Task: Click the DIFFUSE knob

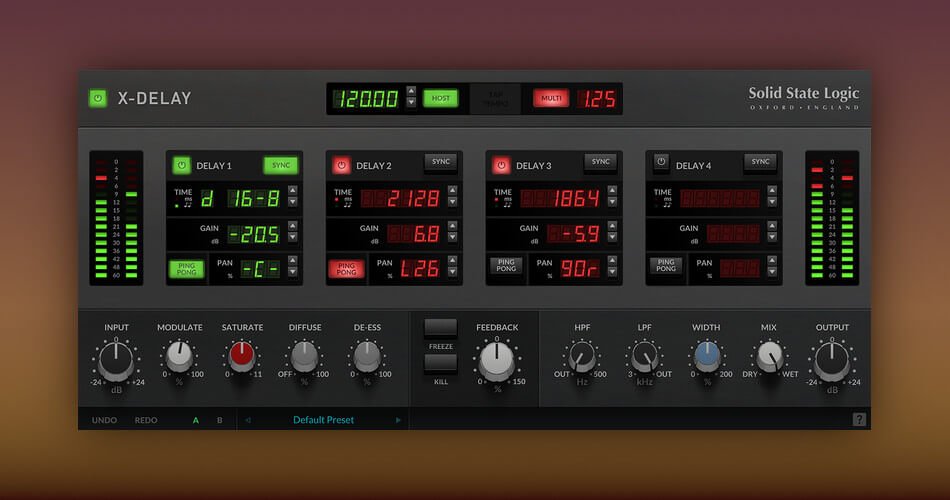Action: 304,356
